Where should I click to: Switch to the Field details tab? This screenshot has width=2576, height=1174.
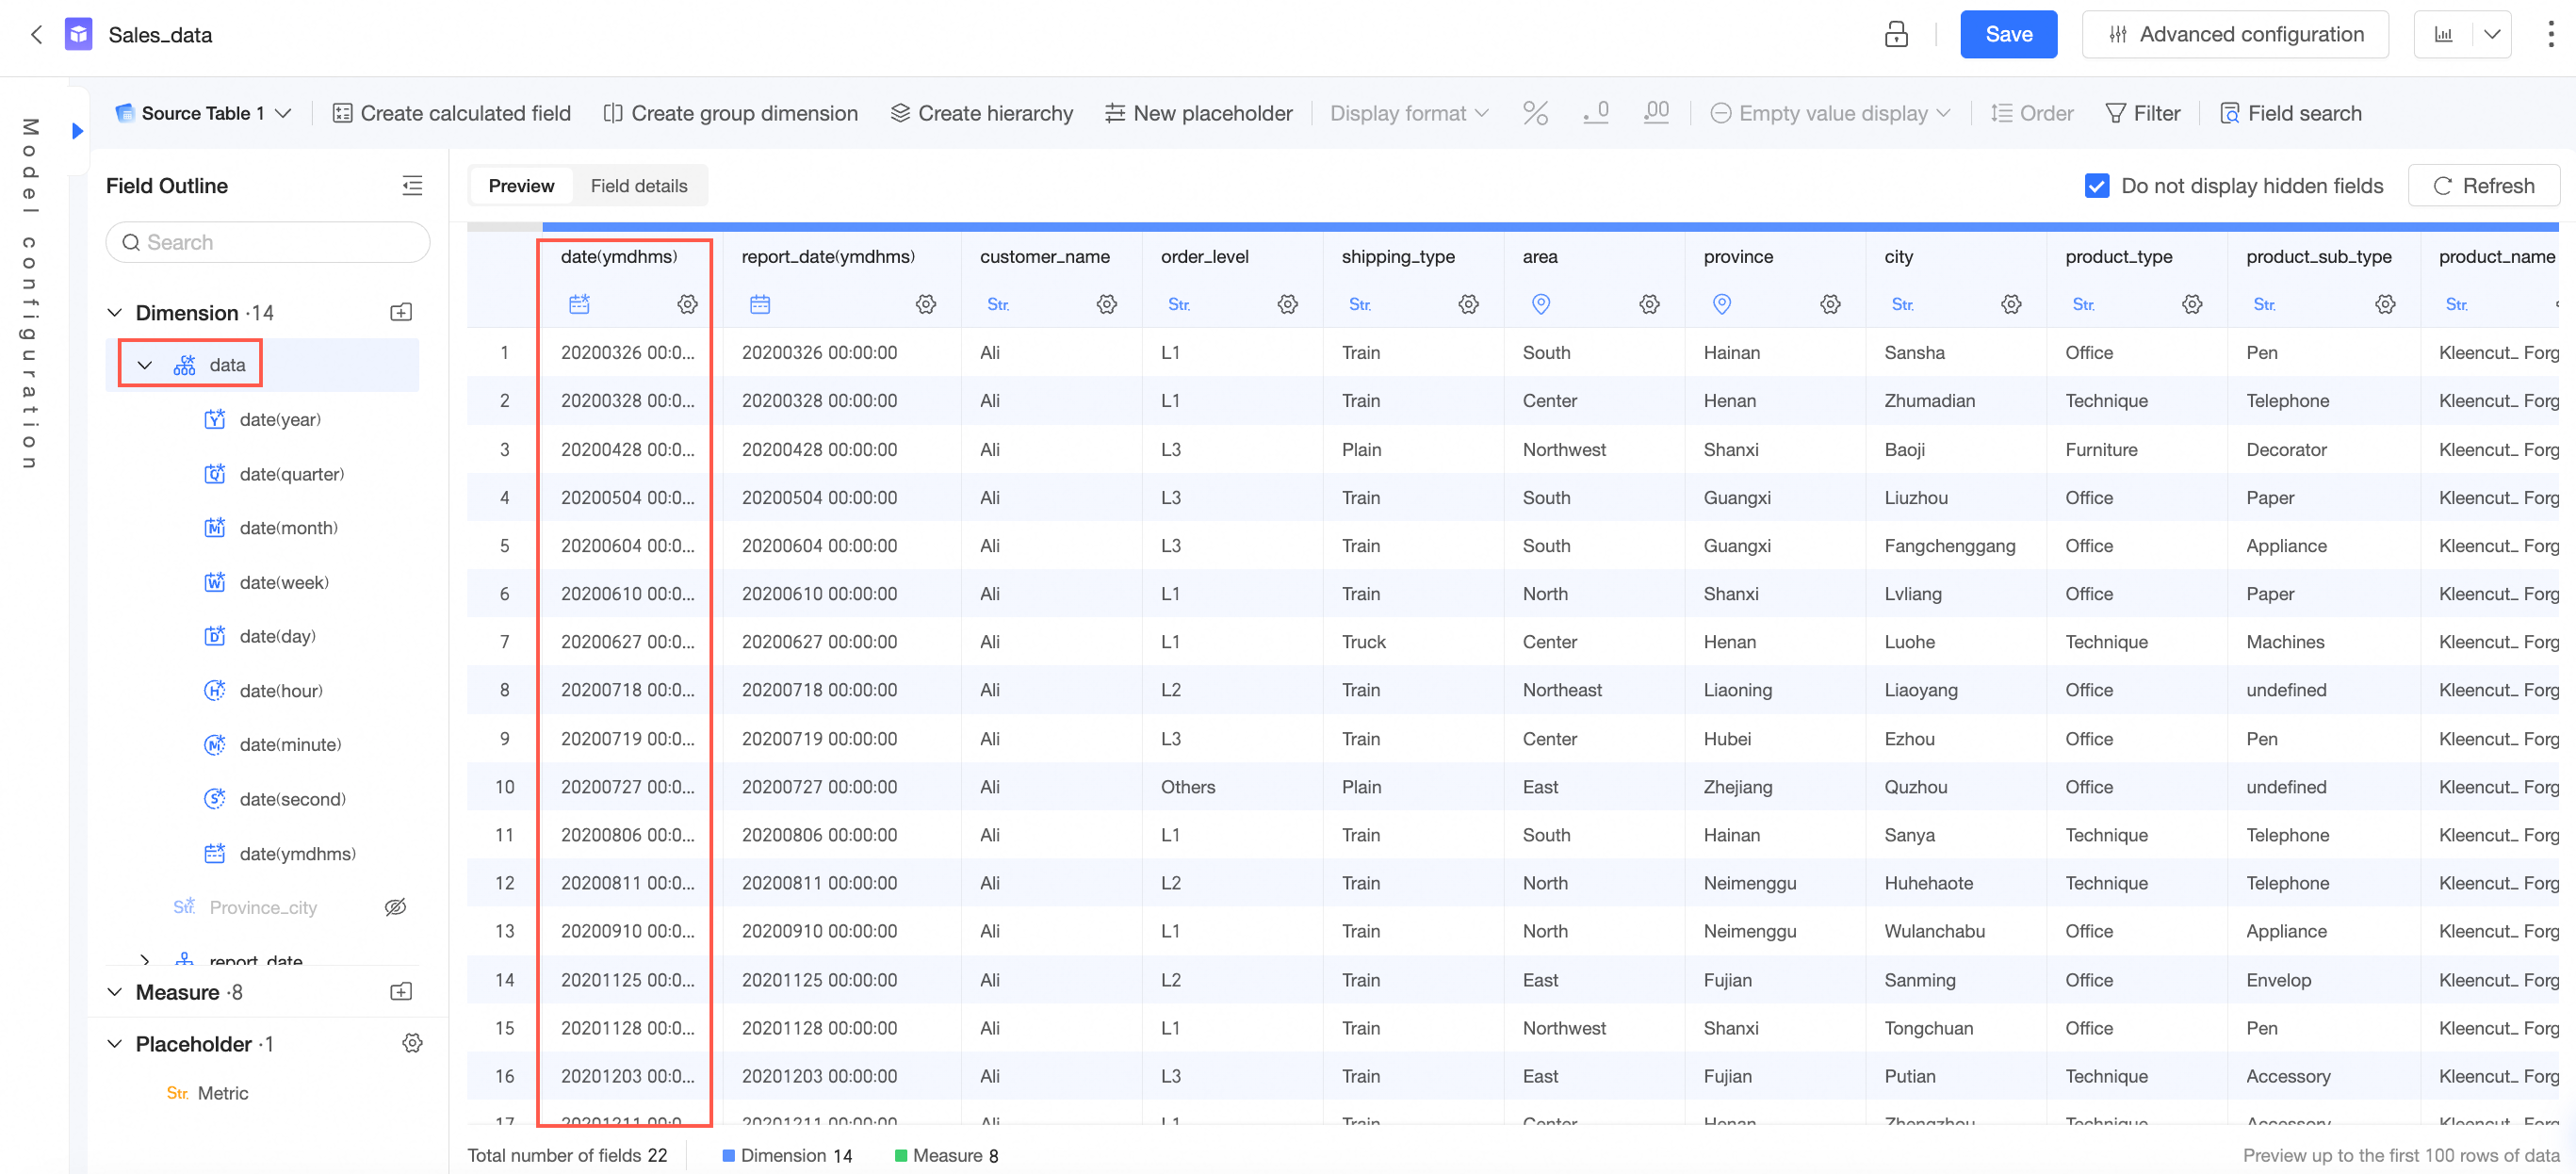[638, 186]
